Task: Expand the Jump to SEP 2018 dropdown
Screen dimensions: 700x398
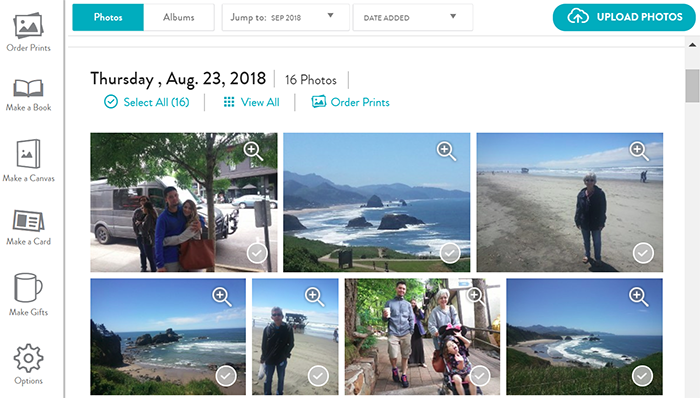Action: tap(285, 17)
